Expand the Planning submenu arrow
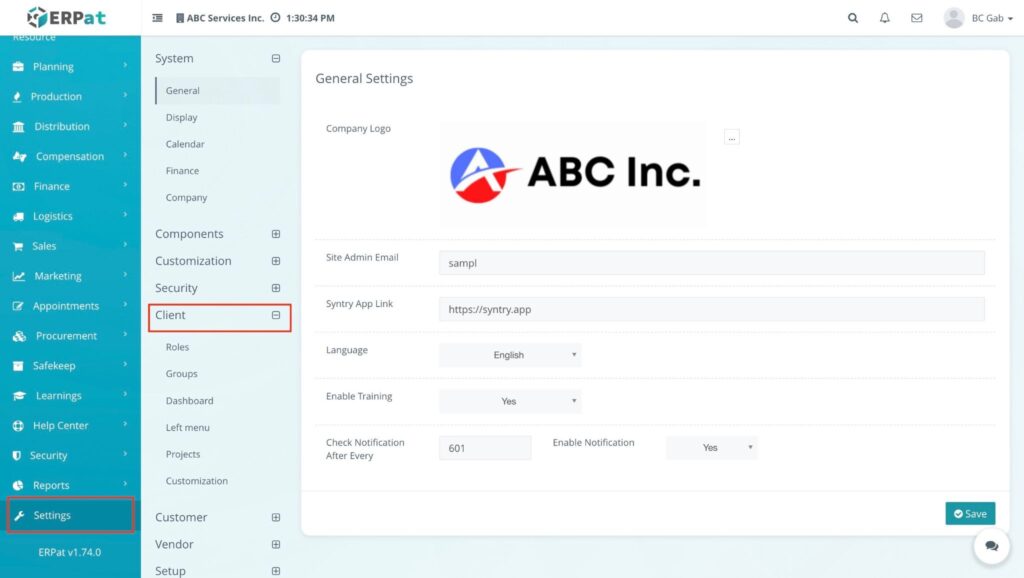1024x578 pixels. [125, 66]
